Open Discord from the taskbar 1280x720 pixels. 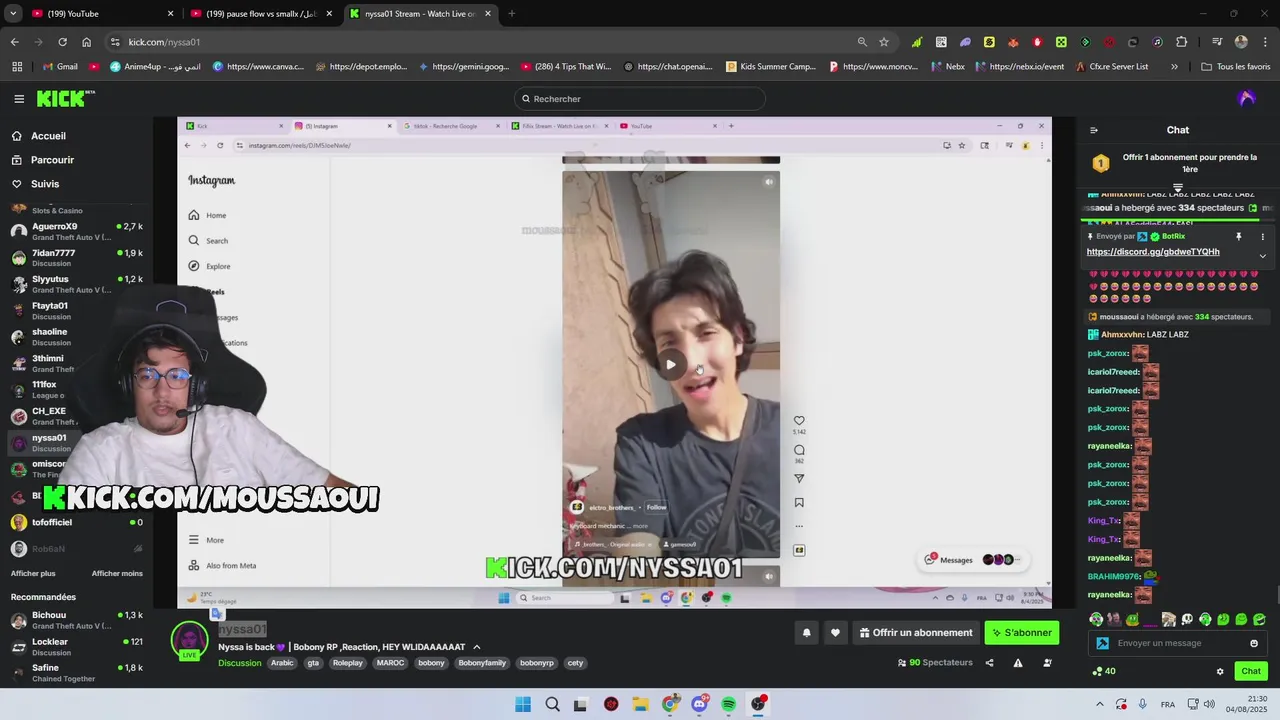pyautogui.click(x=699, y=704)
